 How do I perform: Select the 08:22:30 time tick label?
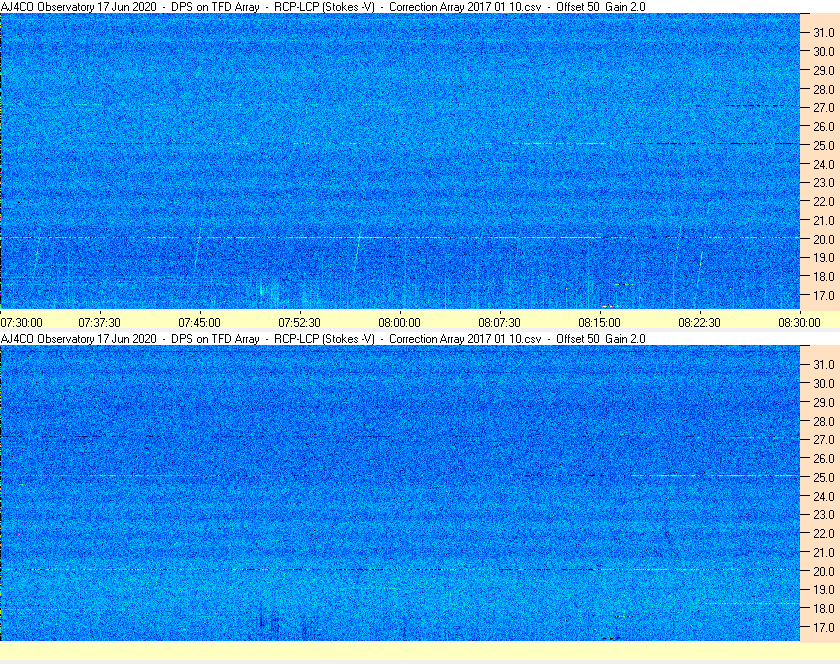pos(700,323)
